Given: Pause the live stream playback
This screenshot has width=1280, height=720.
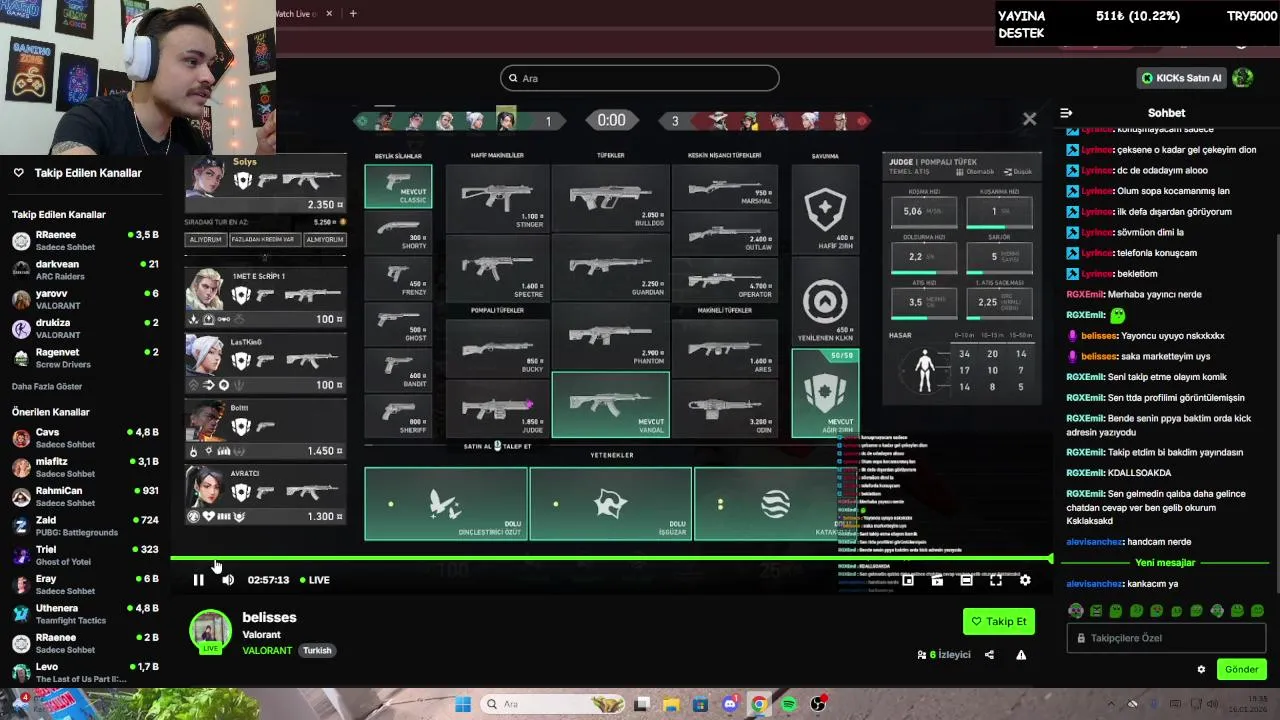Looking at the screenshot, I should click(198, 580).
